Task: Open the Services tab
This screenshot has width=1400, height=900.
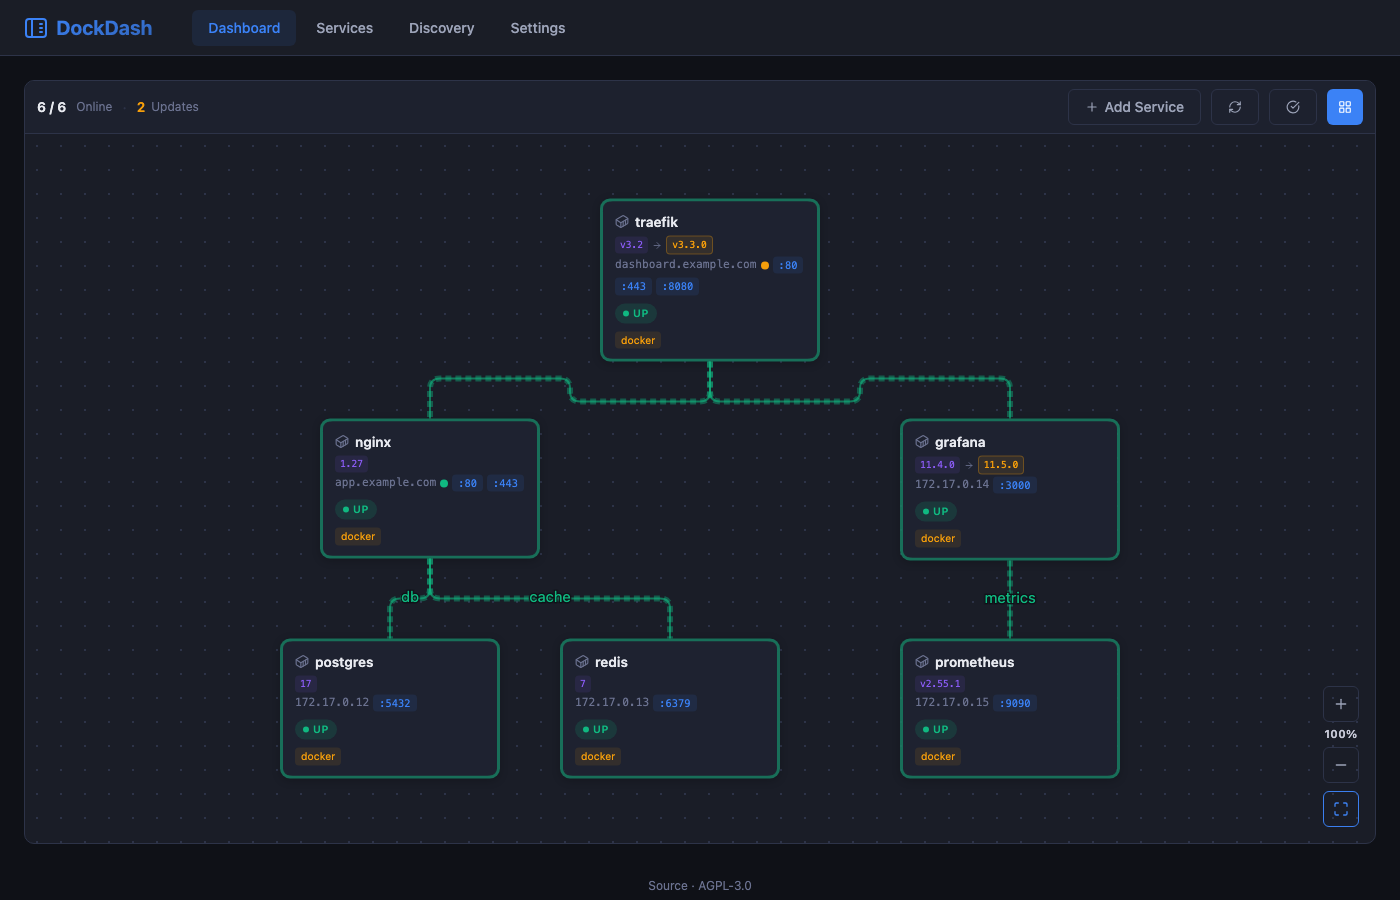Action: click(x=344, y=28)
